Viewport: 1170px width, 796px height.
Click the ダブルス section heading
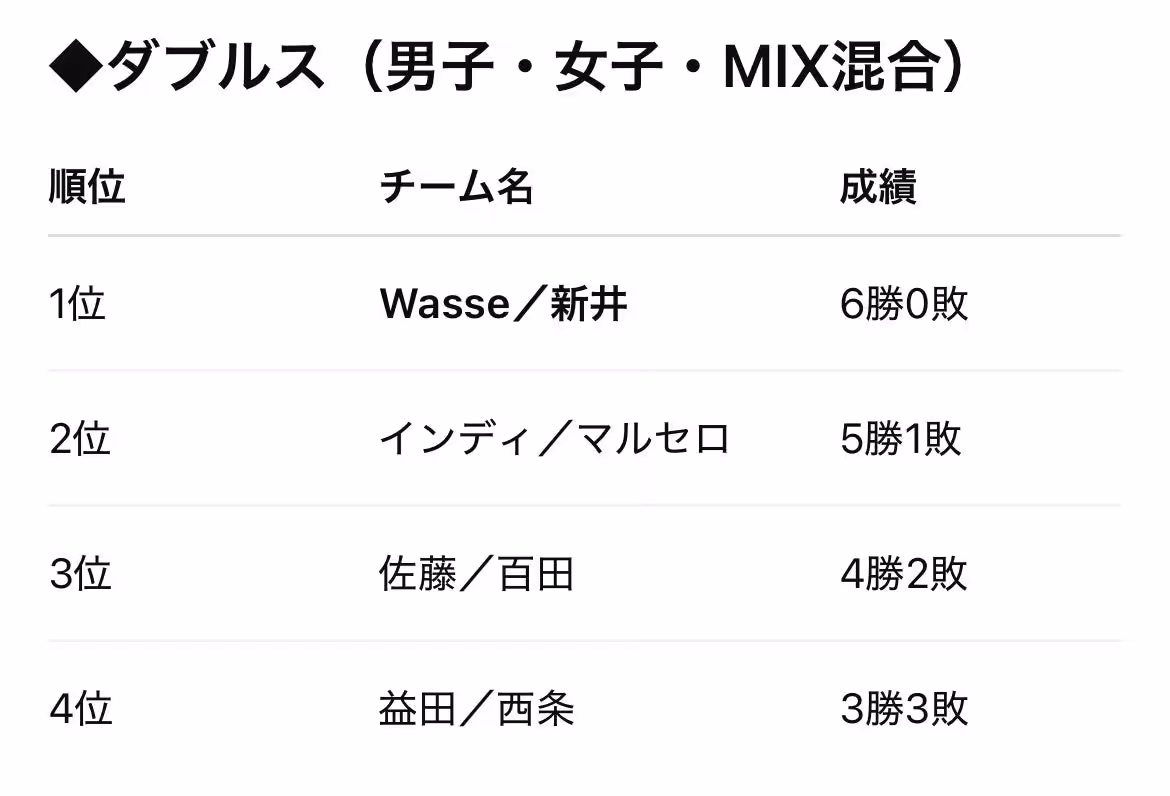click(x=508, y=67)
